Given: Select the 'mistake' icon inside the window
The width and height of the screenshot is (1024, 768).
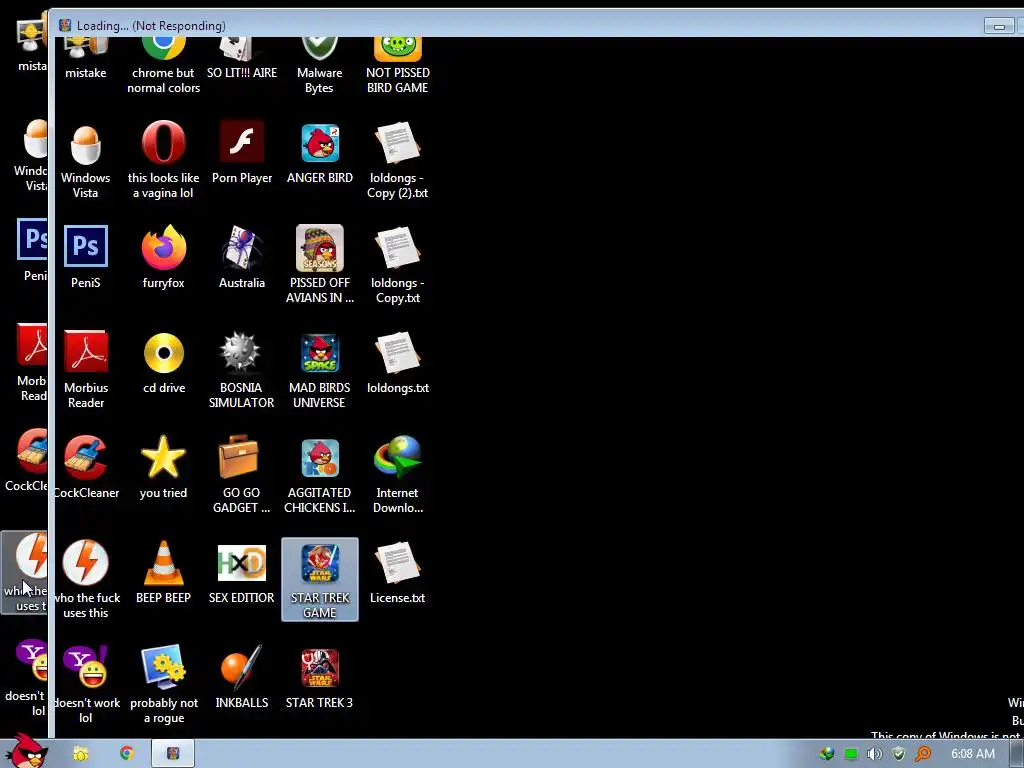Looking at the screenshot, I should pos(86,50).
